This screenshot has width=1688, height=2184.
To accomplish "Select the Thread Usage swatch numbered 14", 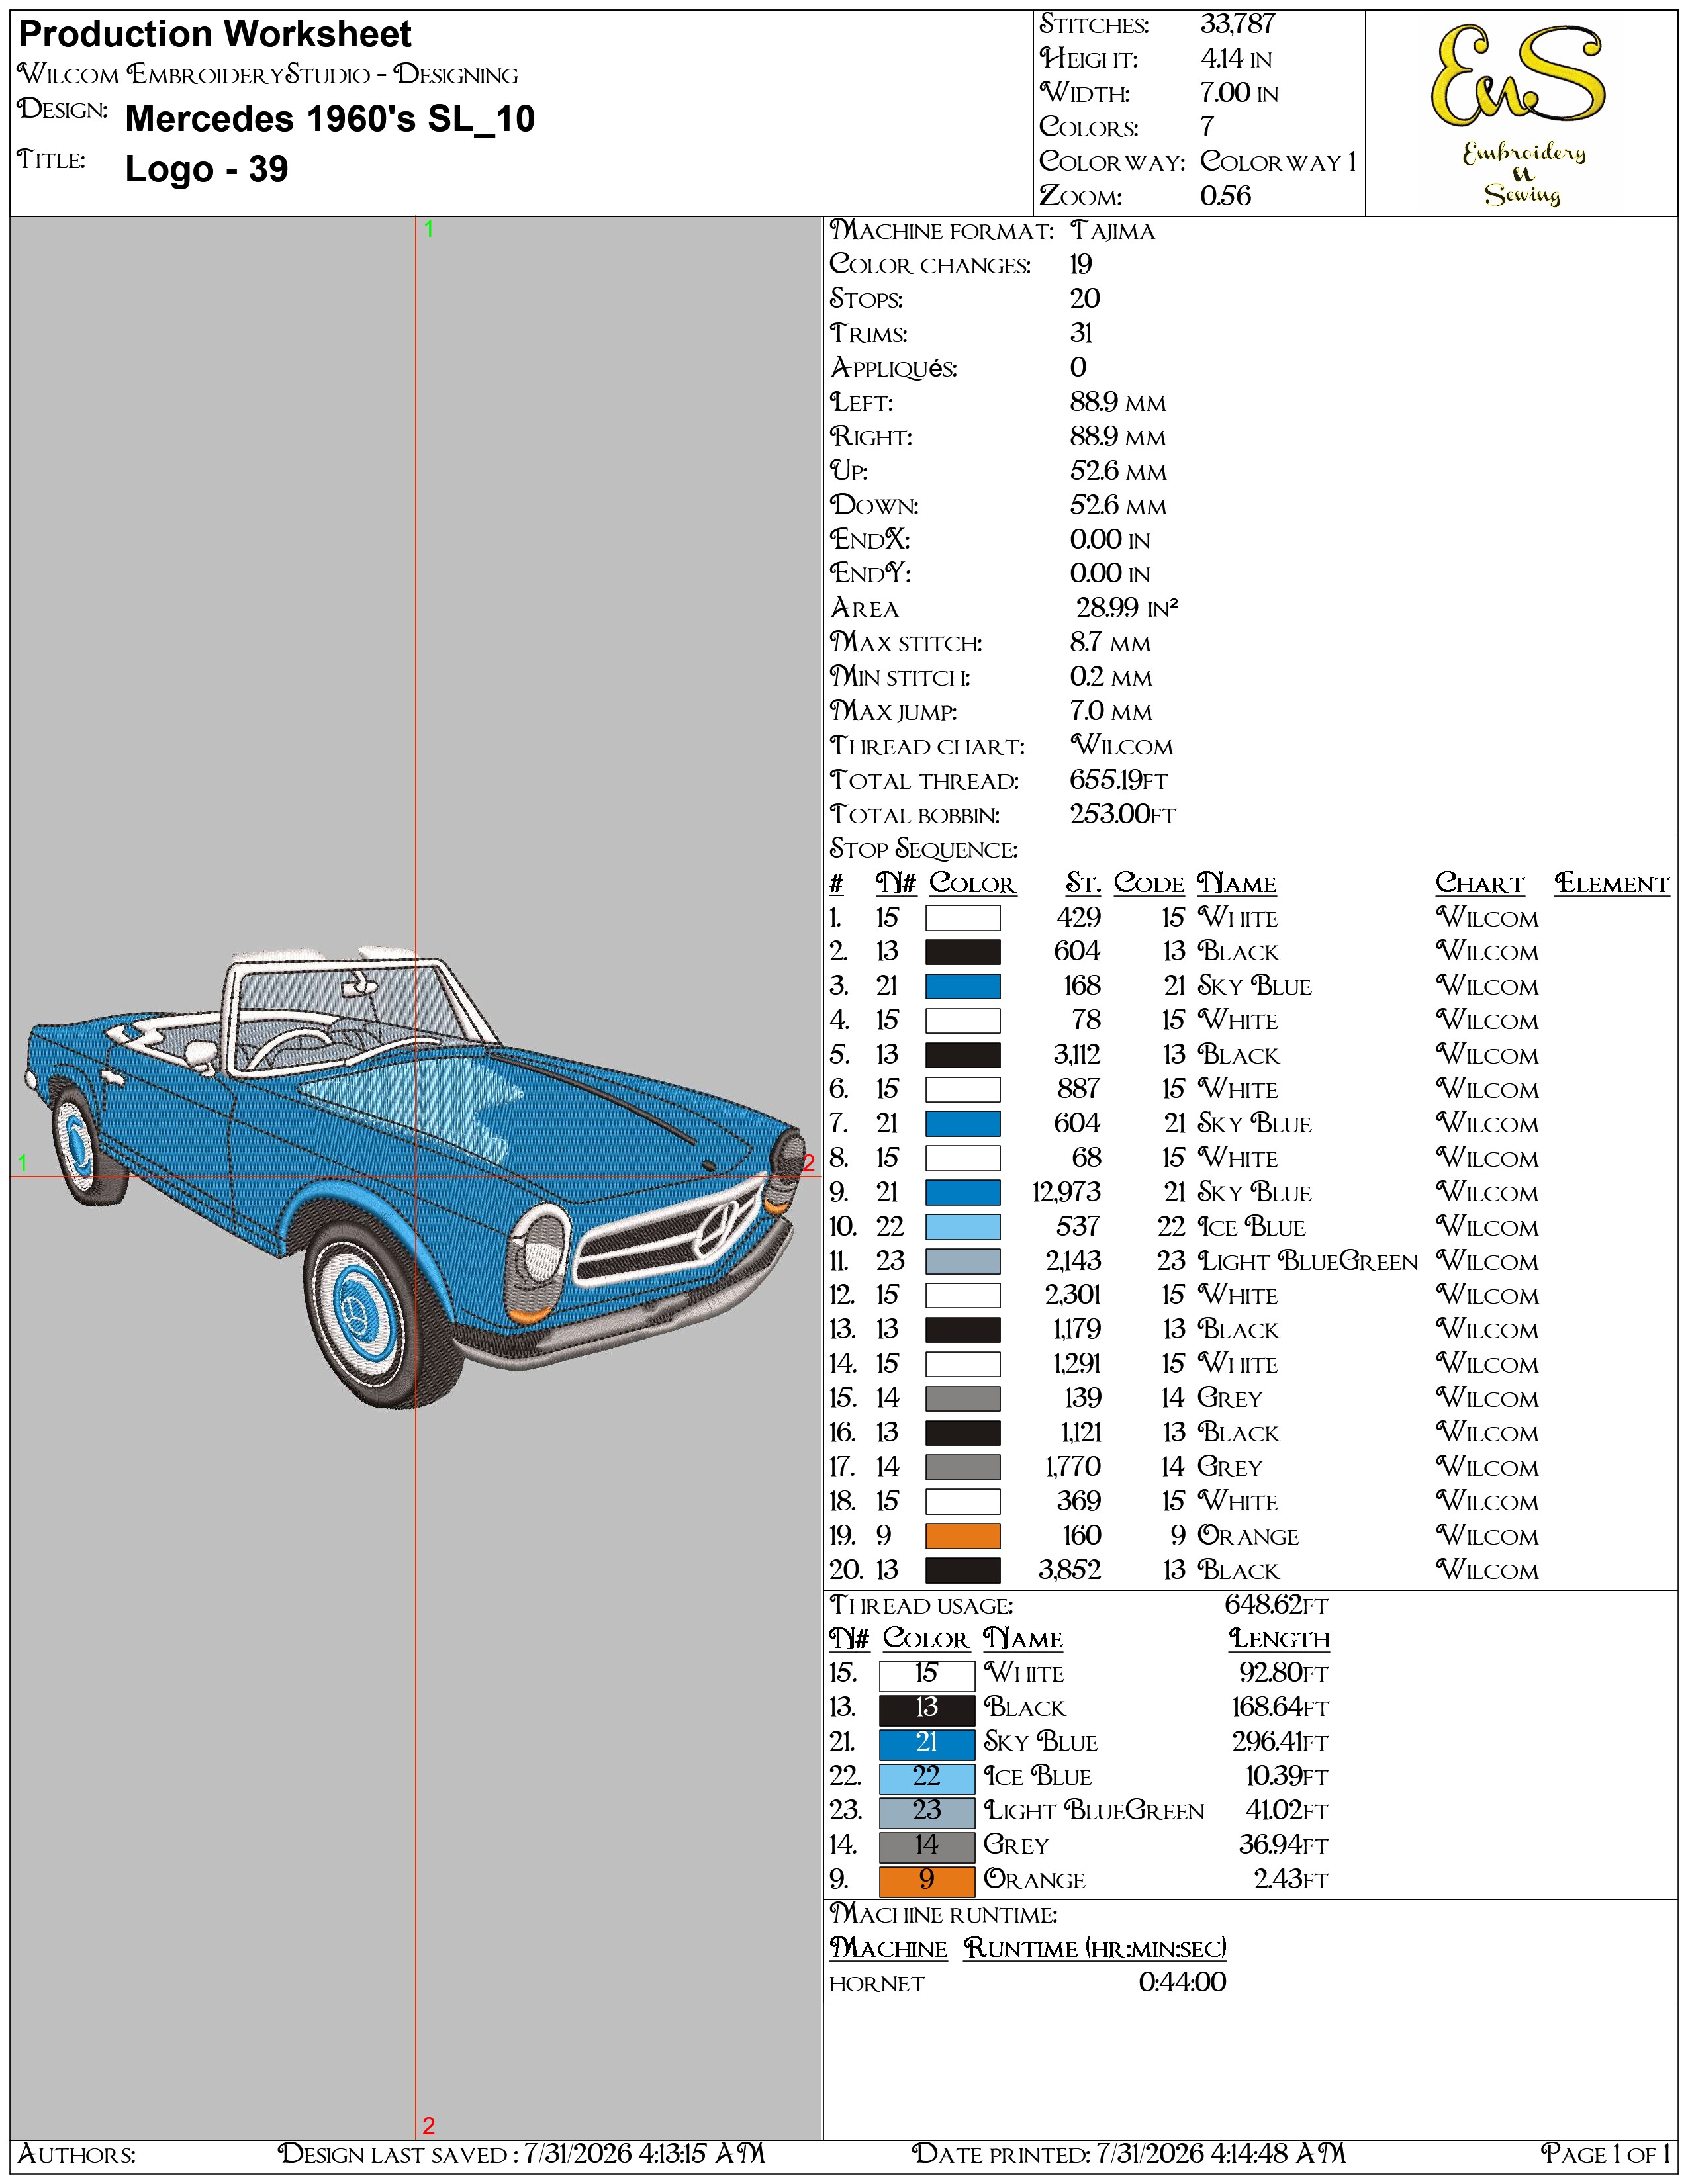I will coord(927,1847).
